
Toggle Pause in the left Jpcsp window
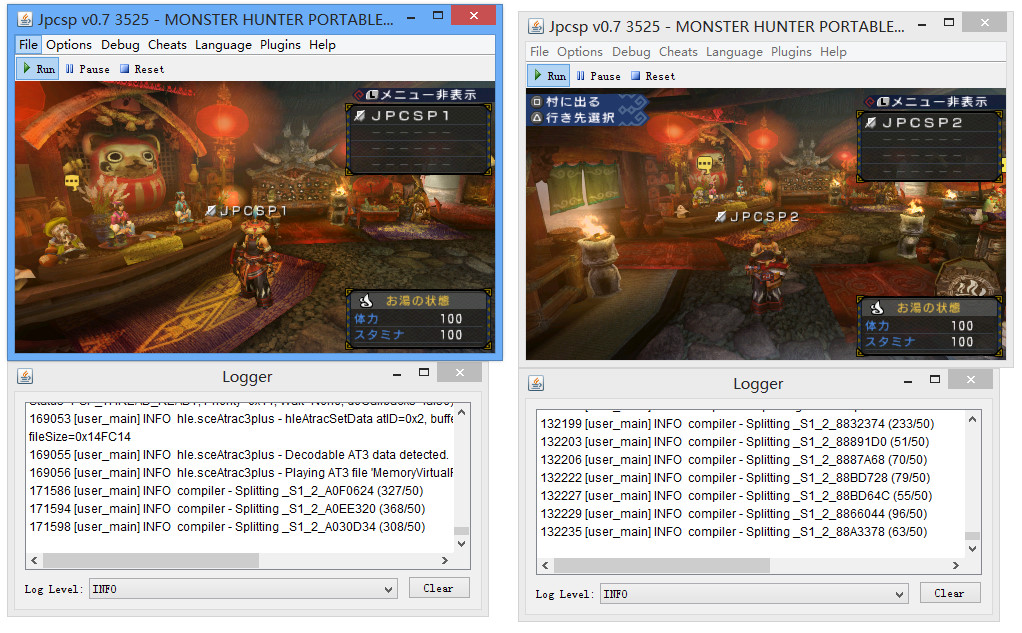pyautogui.click(x=87, y=69)
